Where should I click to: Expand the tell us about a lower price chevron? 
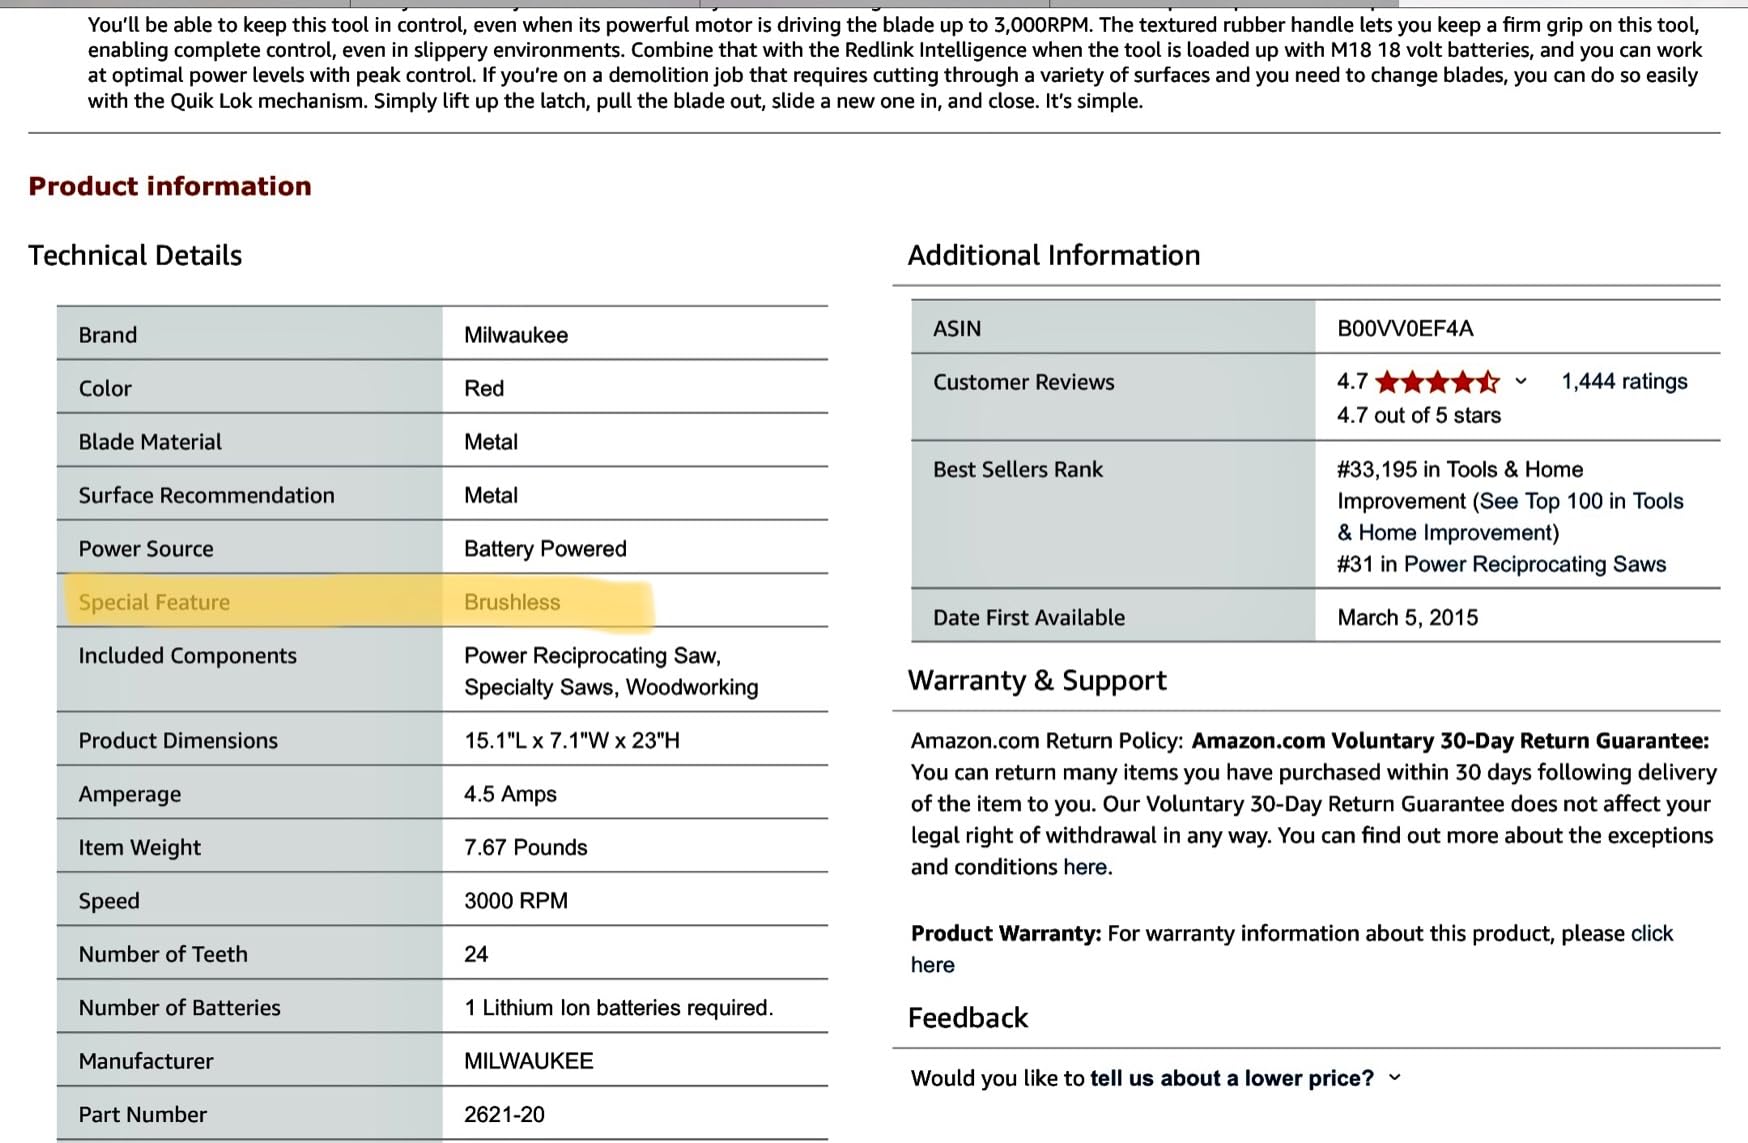[1395, 1078]
